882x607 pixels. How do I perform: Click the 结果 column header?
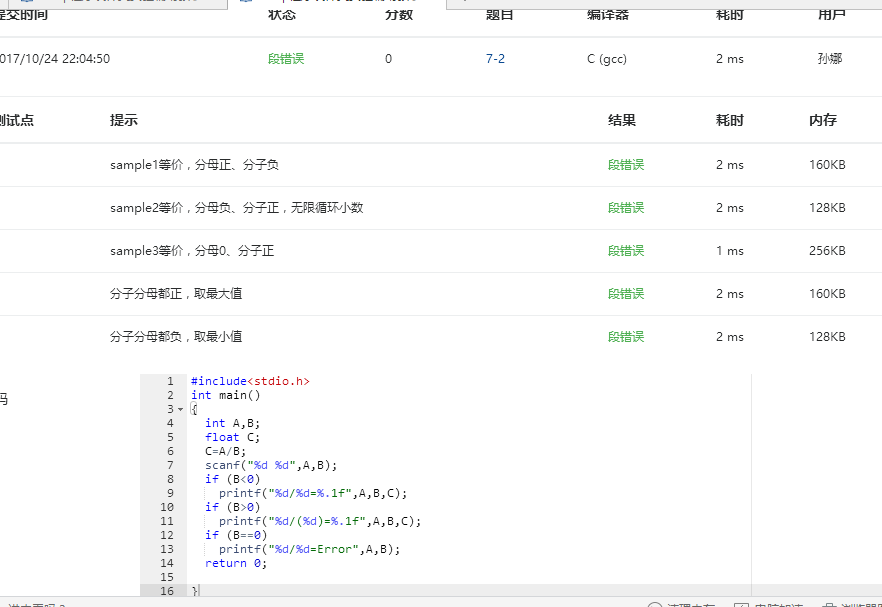click(622, 120)
